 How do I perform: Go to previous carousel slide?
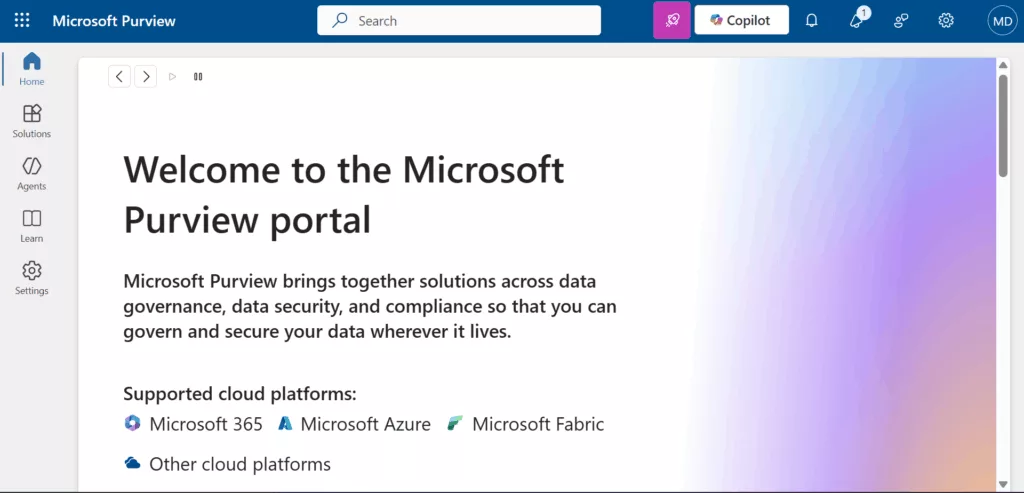[120, 76]
